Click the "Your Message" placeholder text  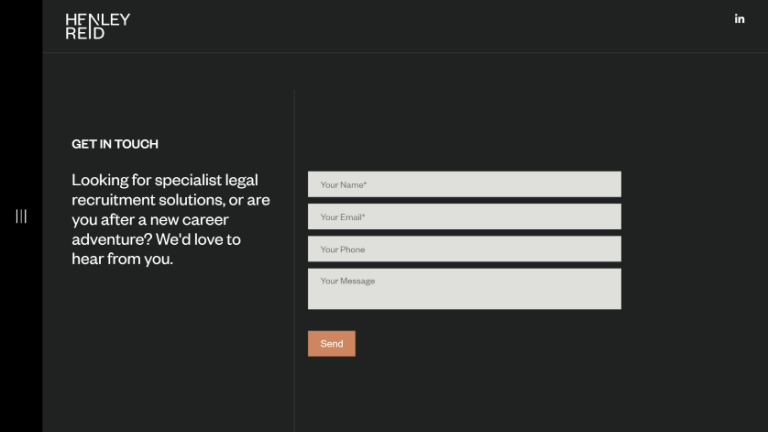pyautogui.click(x=348, y=281)
